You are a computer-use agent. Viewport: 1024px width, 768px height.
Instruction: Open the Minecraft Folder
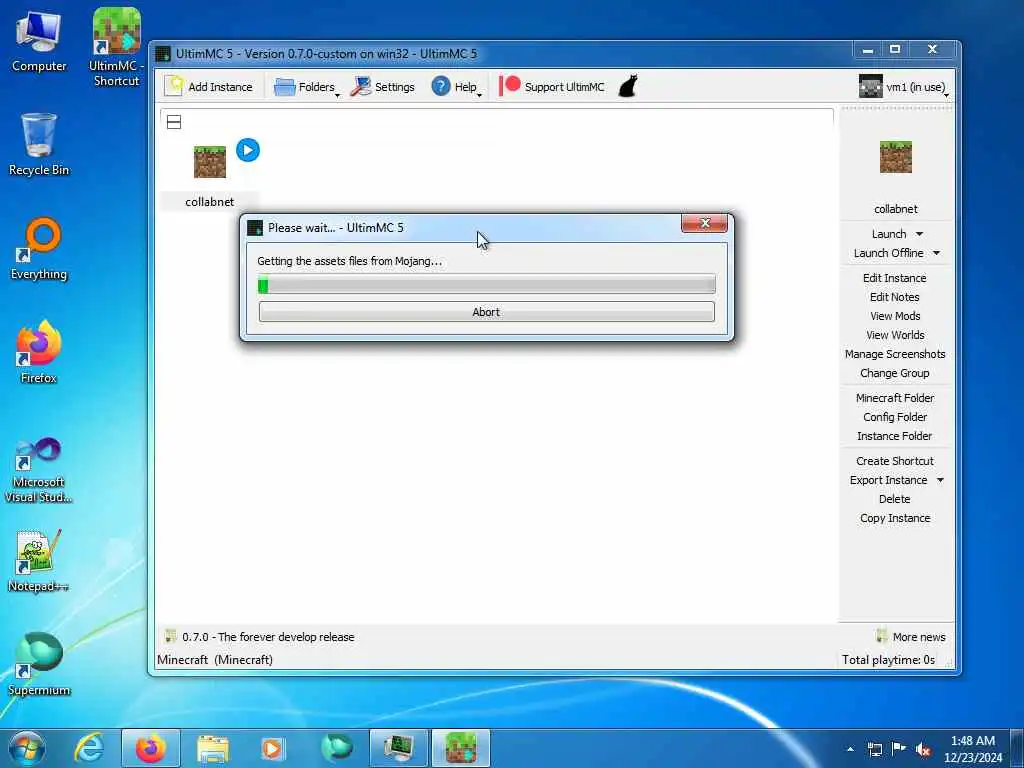pyautogui.click(x=895, y=398)
